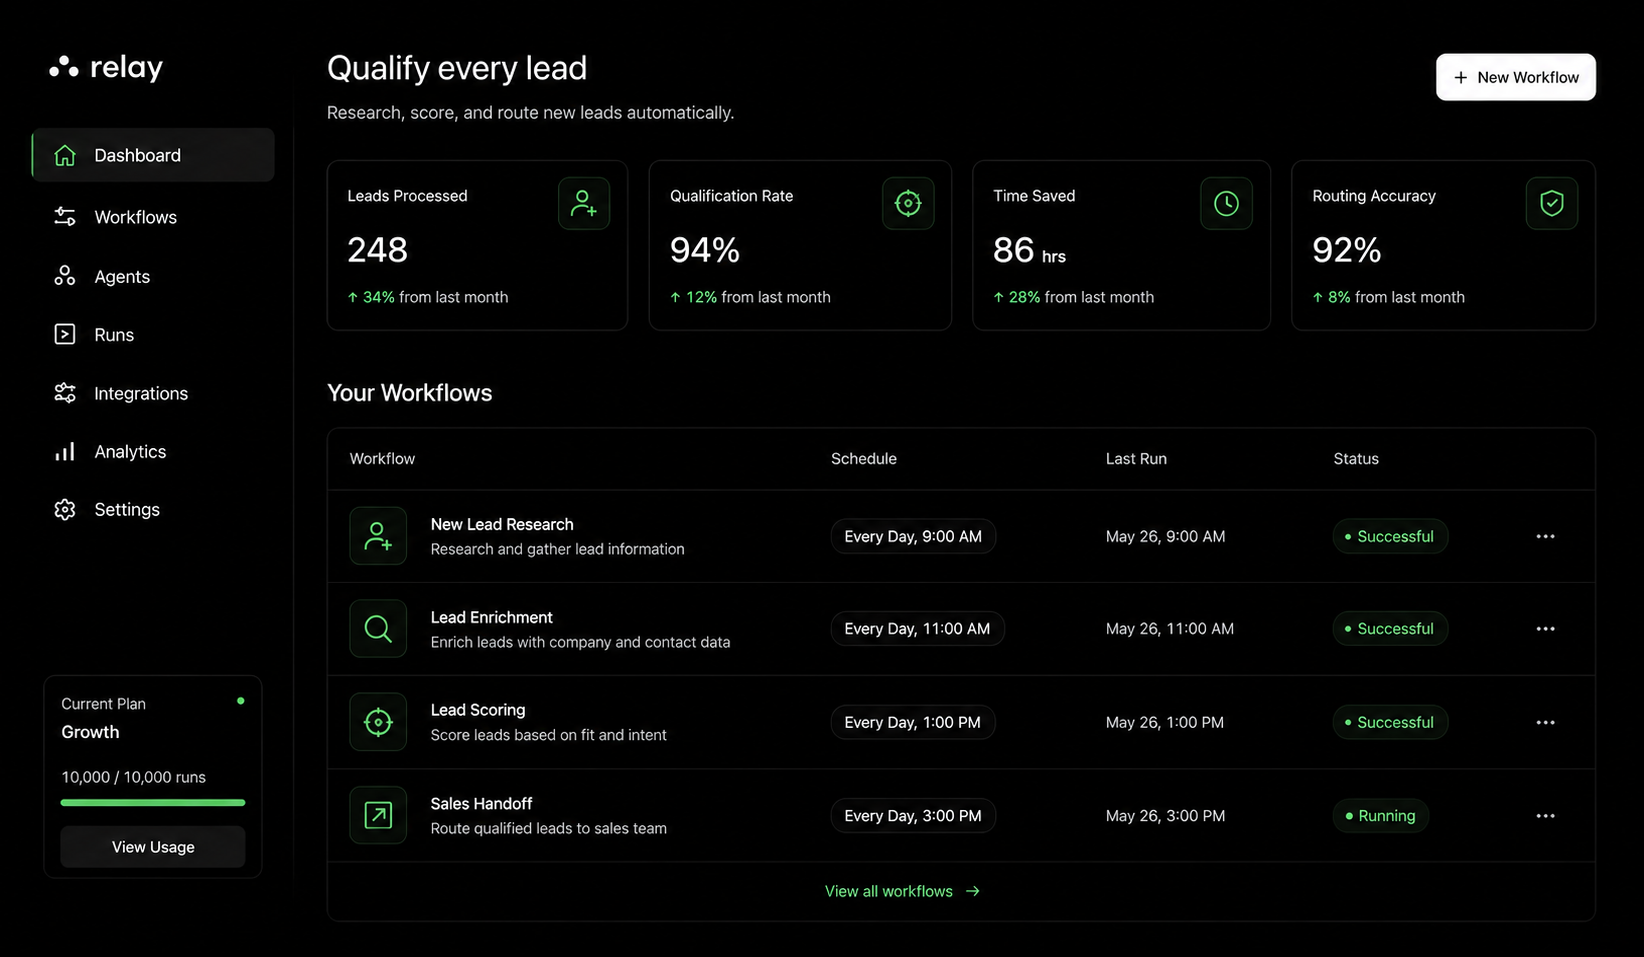Click the arrow beside View all workflows
This screenshot has height=957, width=1644.
(x=973, y=891)
